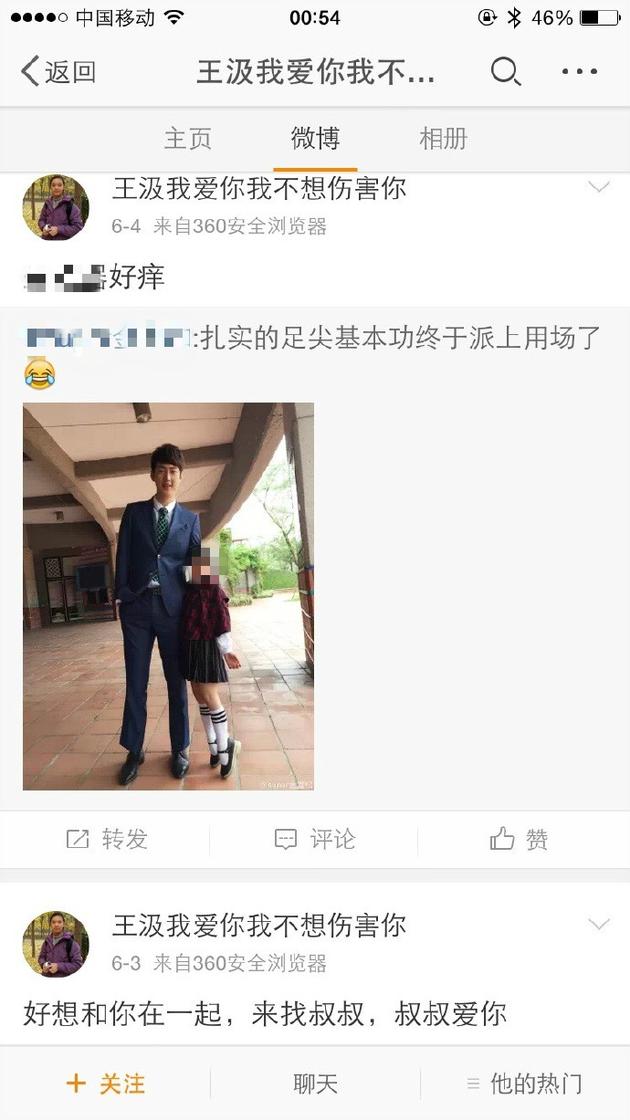
Task: Tap the search magnifier icon
Action: (x=506, y=71)
